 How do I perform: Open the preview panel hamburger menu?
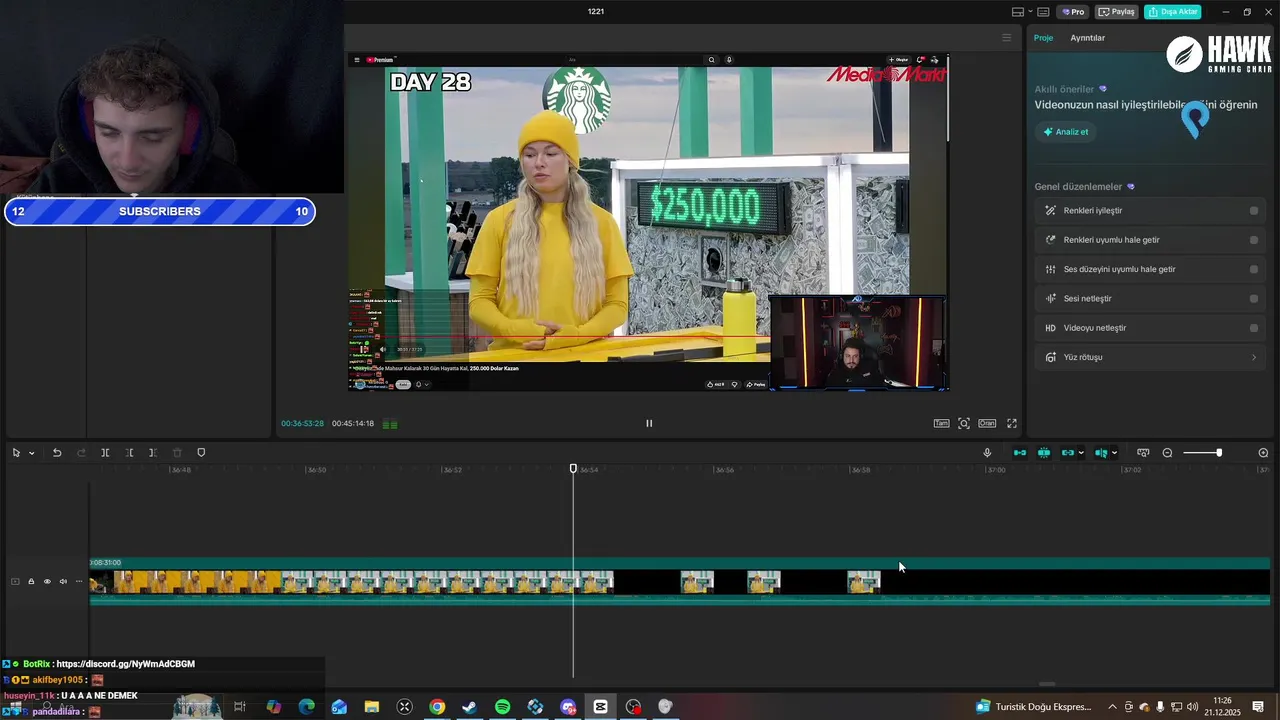click(x=1007, y=38)
